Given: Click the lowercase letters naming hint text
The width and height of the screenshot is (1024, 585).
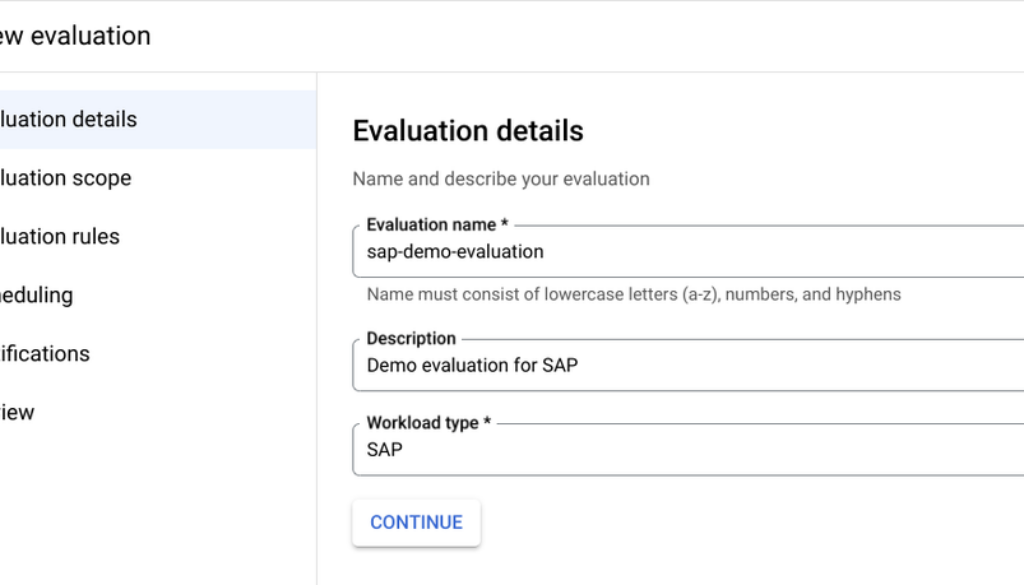Looking at the screenshot, I should 633,294.
